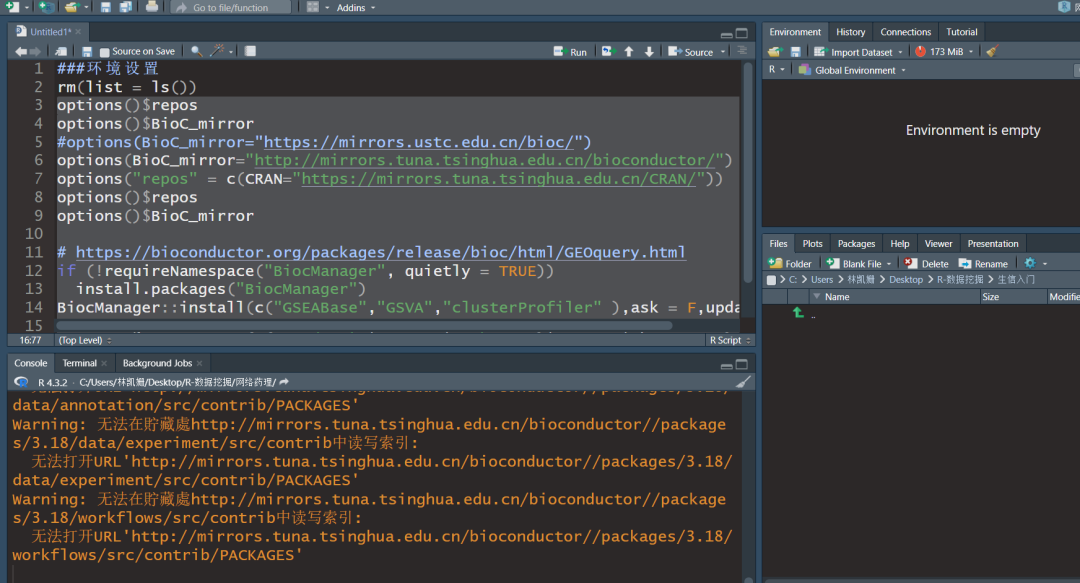Open the Packages tab

(x=856, y=244)
